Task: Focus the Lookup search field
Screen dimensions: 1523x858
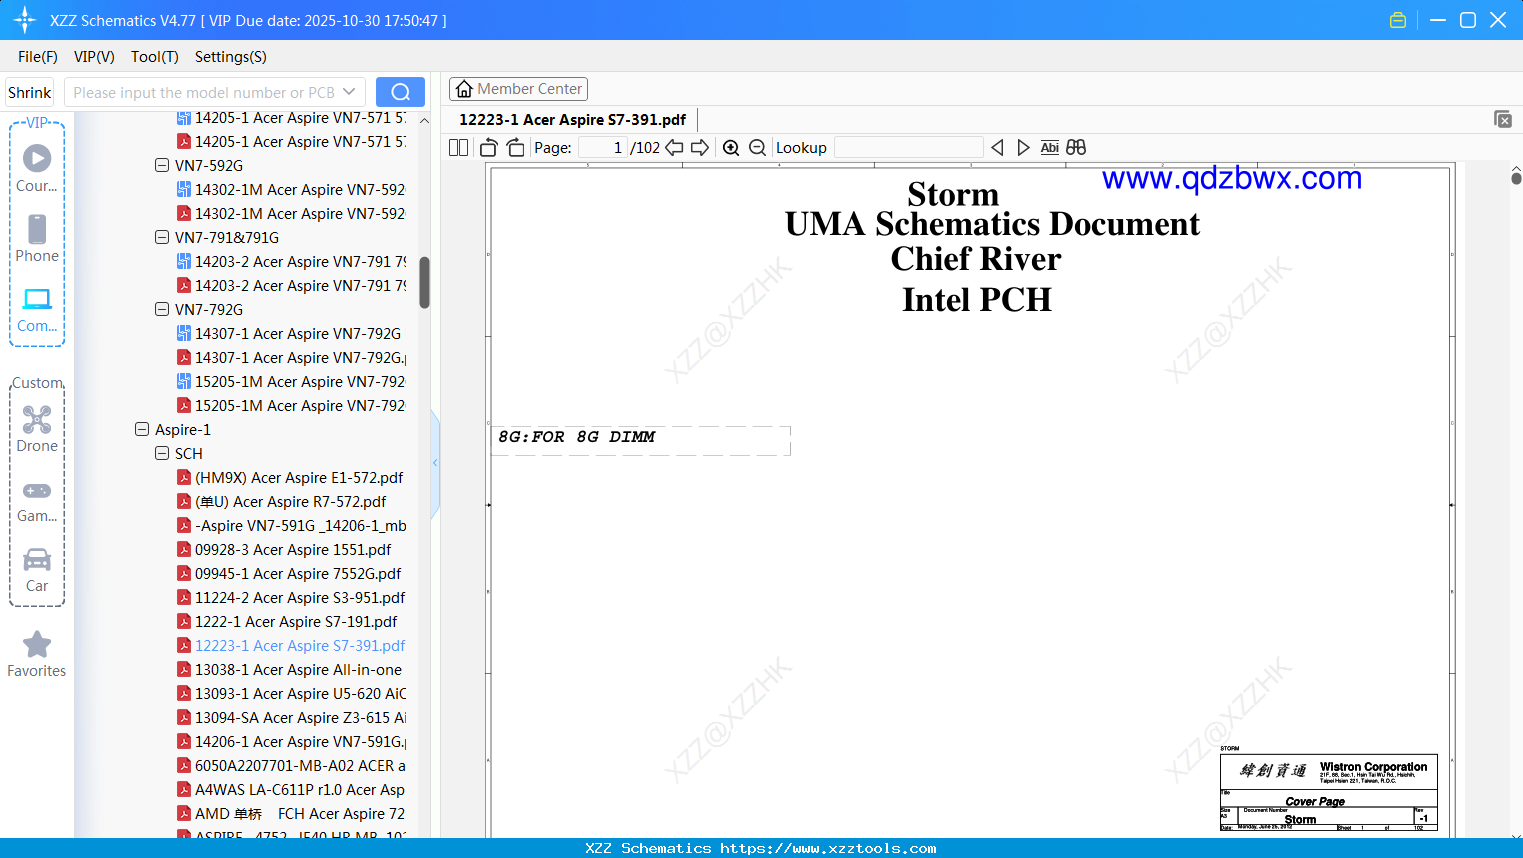Action: tap(908, 148)
